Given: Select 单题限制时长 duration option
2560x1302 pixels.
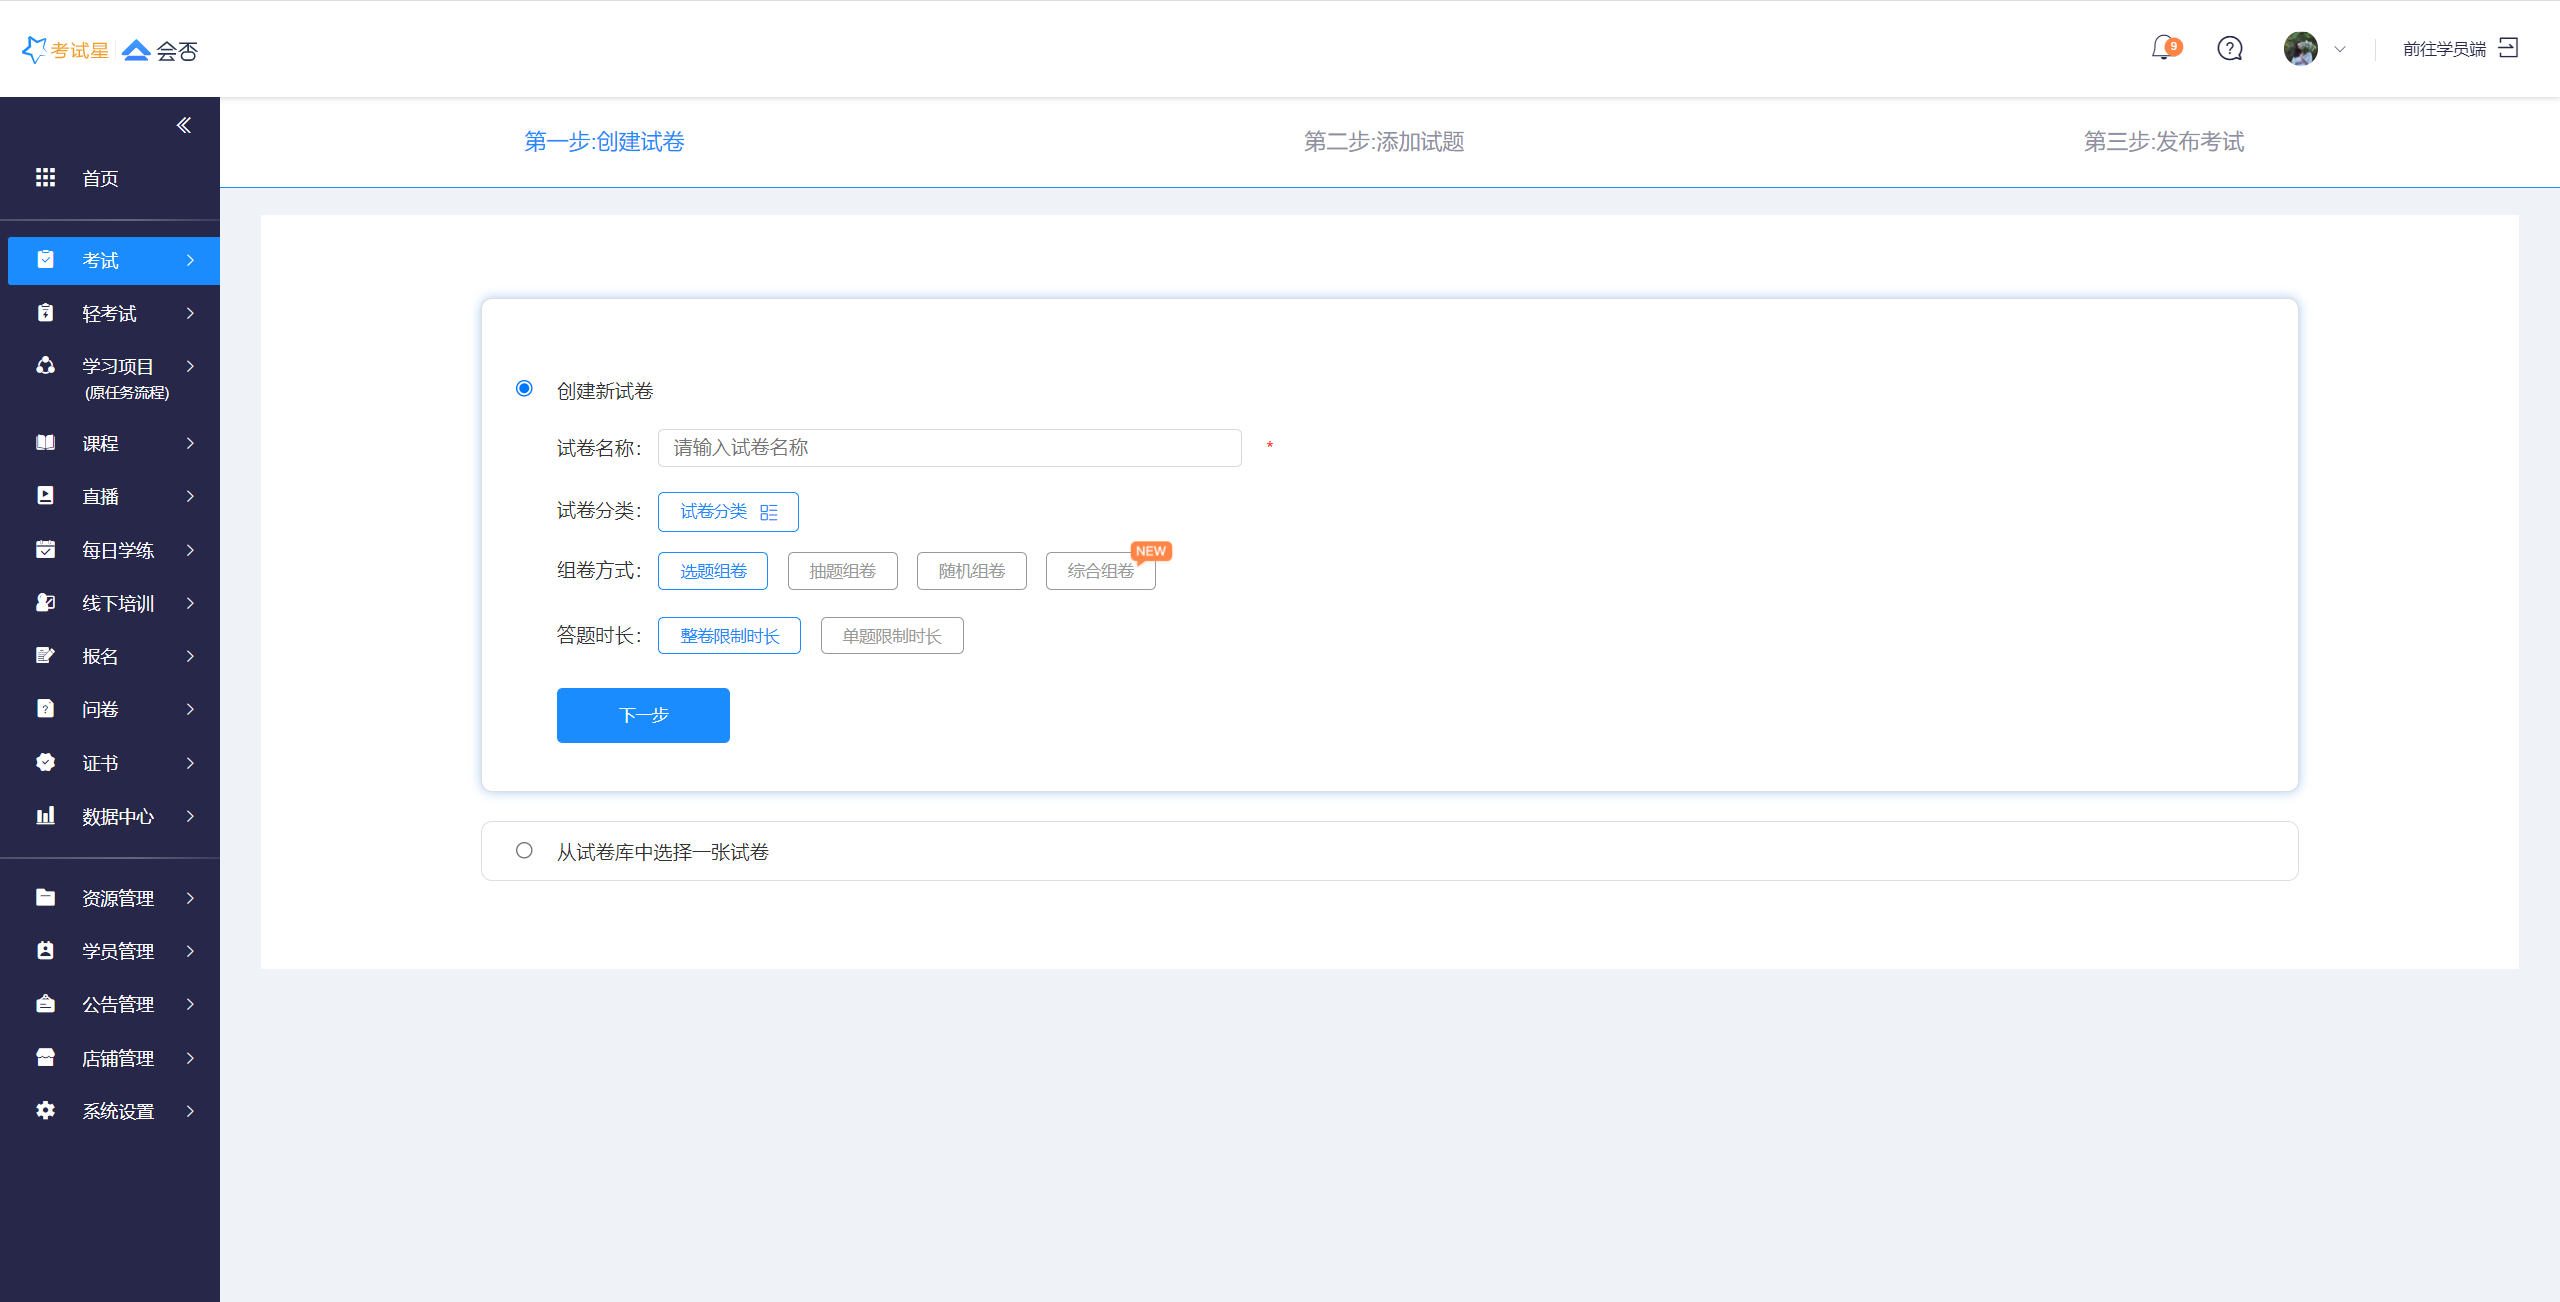Looking at the screenshot, I should click(x=892, y=636).
